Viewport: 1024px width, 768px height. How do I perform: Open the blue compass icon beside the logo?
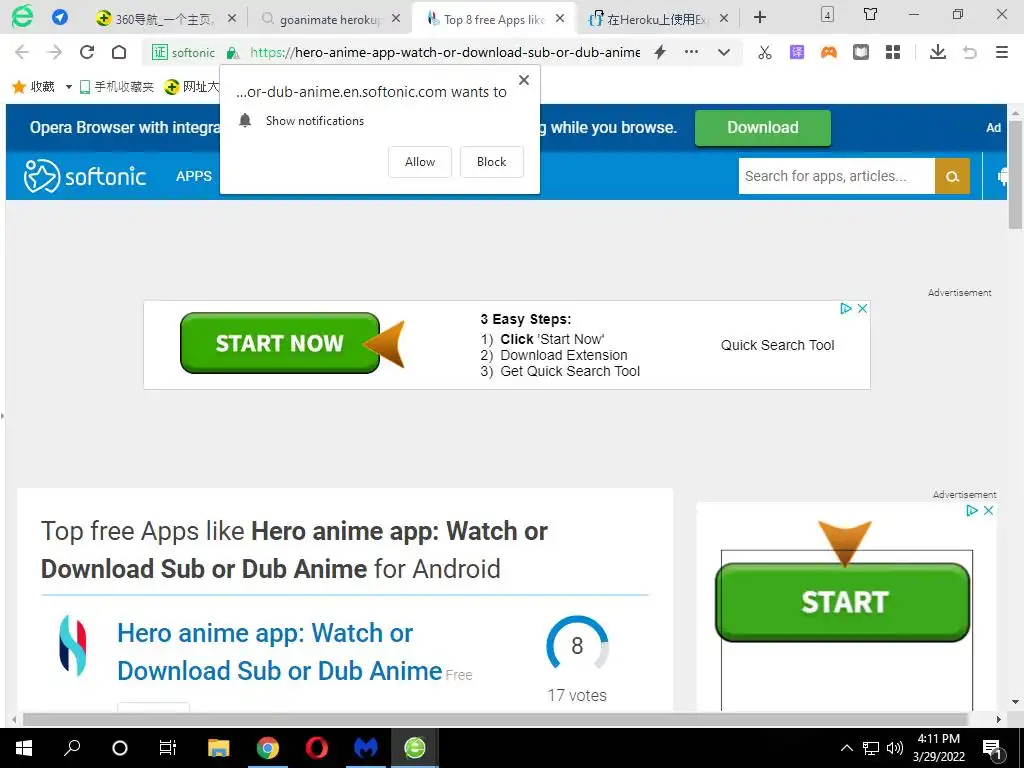click(x=60, y=17)
